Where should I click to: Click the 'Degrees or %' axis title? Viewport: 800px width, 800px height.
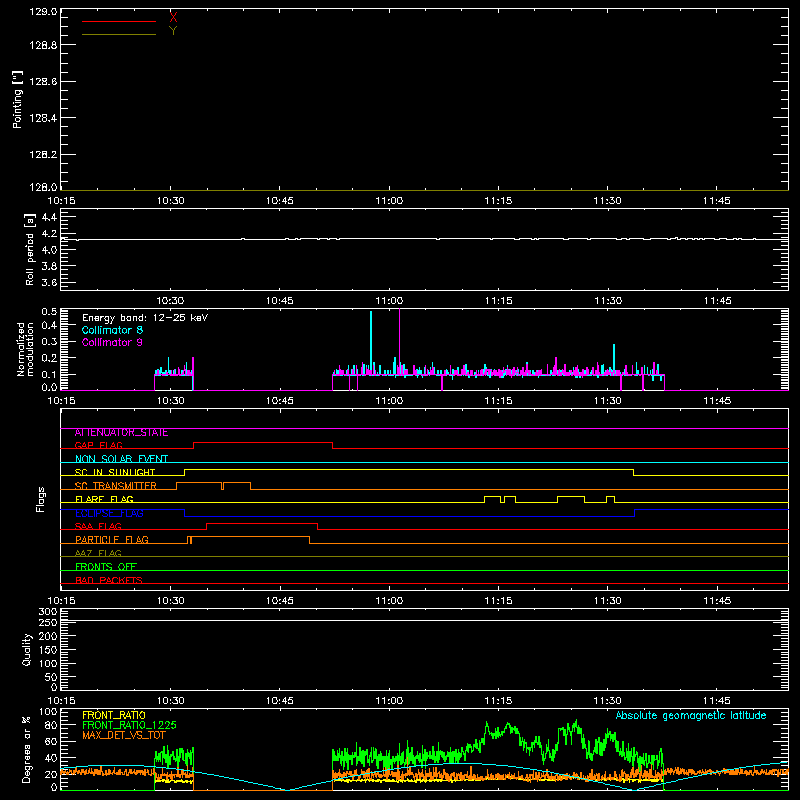[x=26, y=749]
